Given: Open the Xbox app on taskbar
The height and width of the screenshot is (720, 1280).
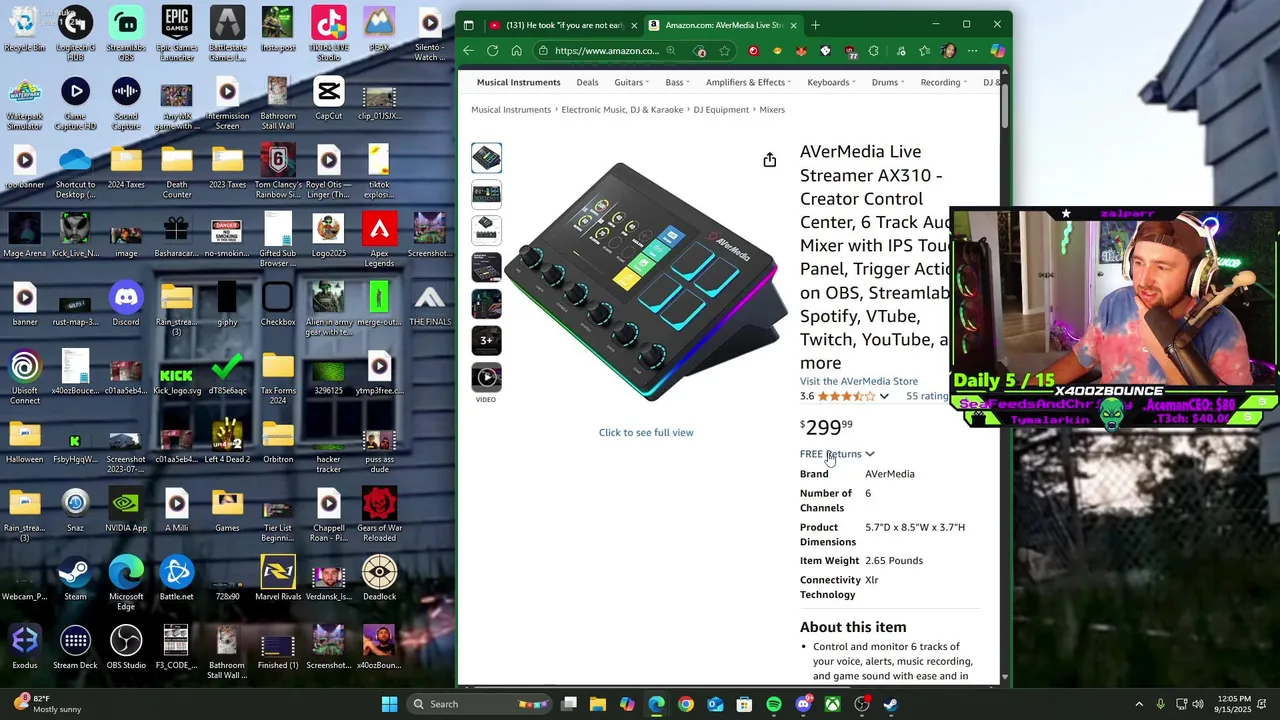Looking at the screenshot, I should tap(832, 704).
